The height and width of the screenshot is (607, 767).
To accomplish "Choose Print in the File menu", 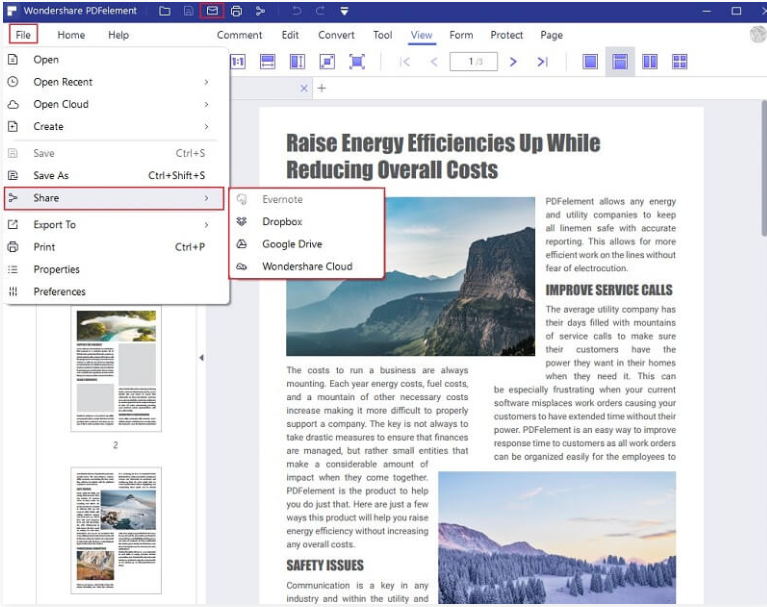I will click(x=115, y=247).
